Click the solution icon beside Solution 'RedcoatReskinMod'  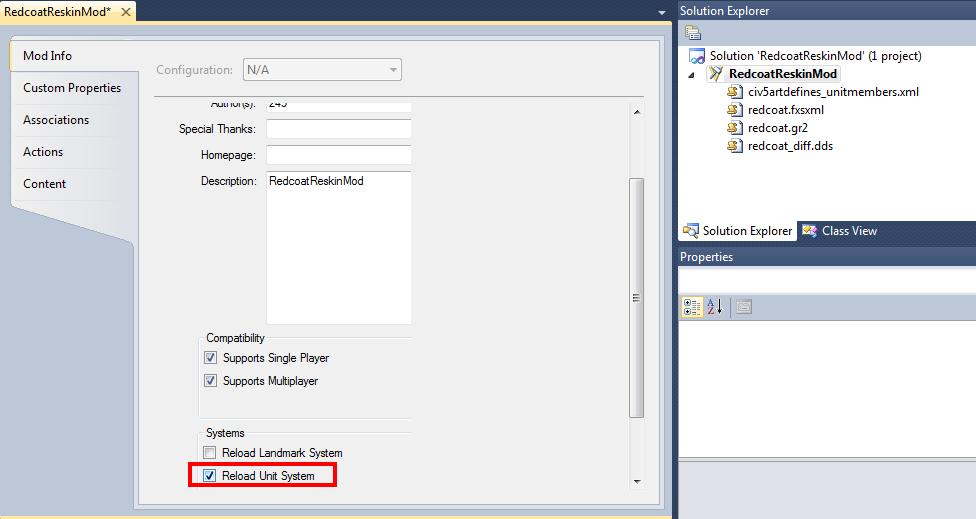coord(697,56)
